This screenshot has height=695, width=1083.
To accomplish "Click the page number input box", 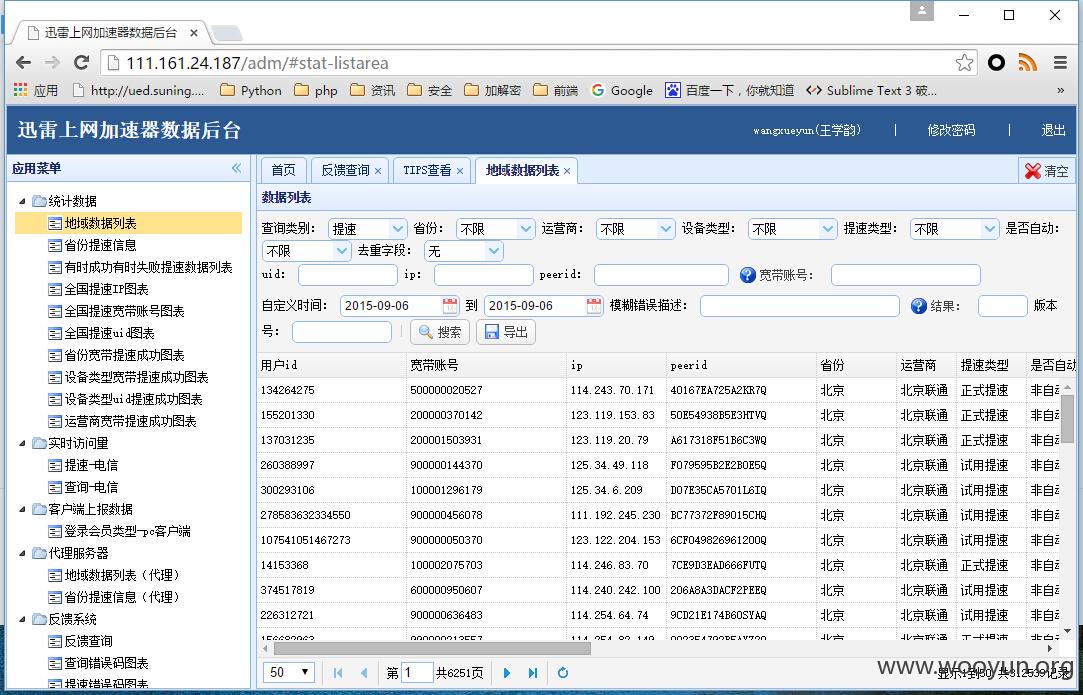I will [417, 672].
